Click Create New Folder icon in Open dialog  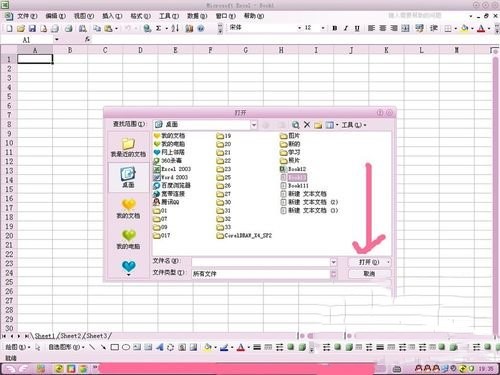click(318, 125)
